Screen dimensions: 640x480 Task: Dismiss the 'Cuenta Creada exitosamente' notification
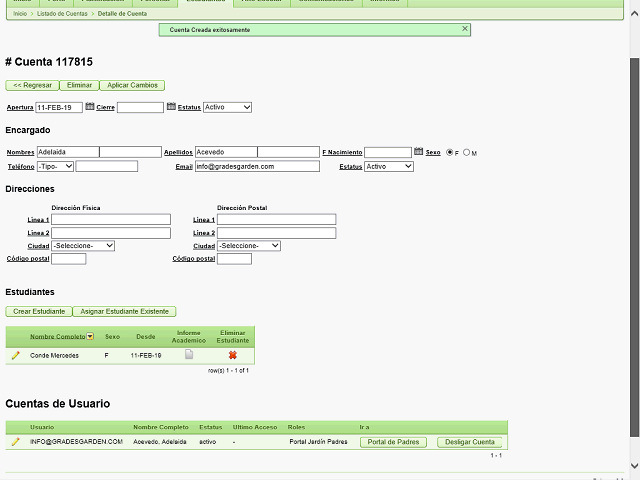point(464,29)
